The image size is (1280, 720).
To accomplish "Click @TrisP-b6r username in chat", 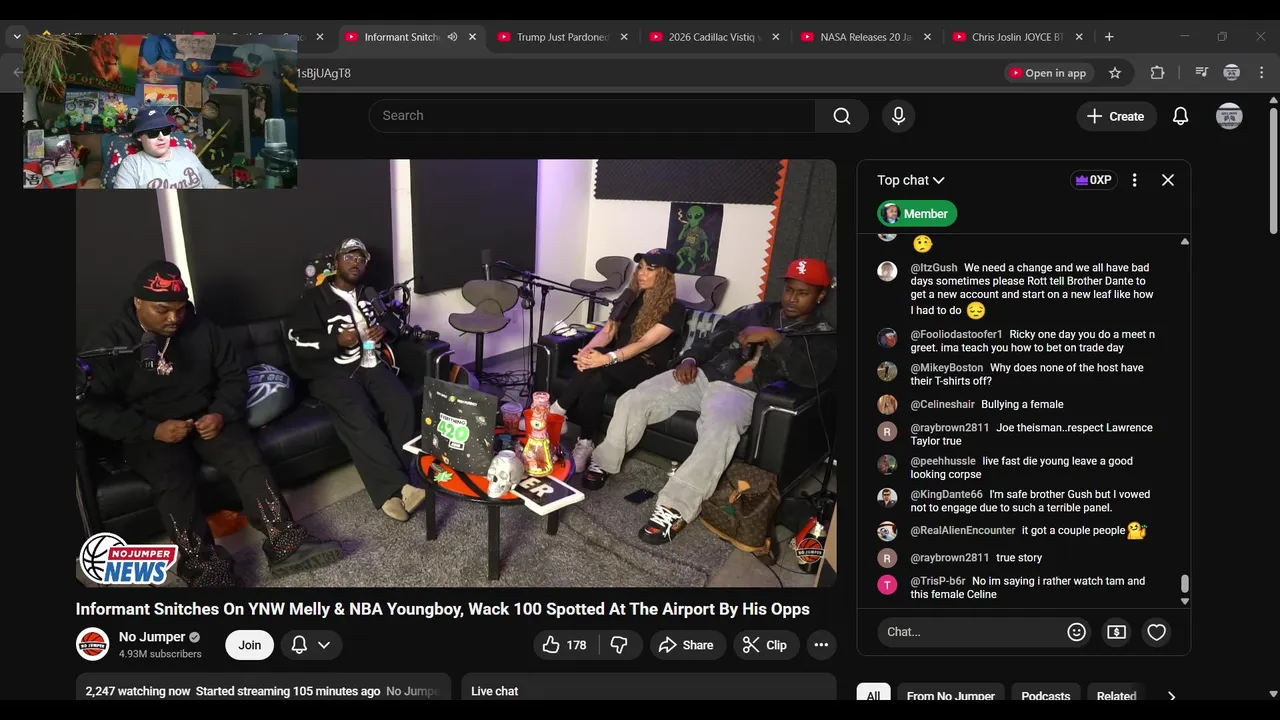I will (x=937, y=582).
